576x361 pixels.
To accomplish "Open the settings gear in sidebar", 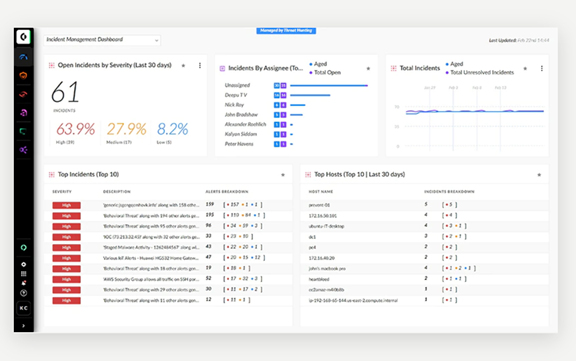I will (24, 264).
